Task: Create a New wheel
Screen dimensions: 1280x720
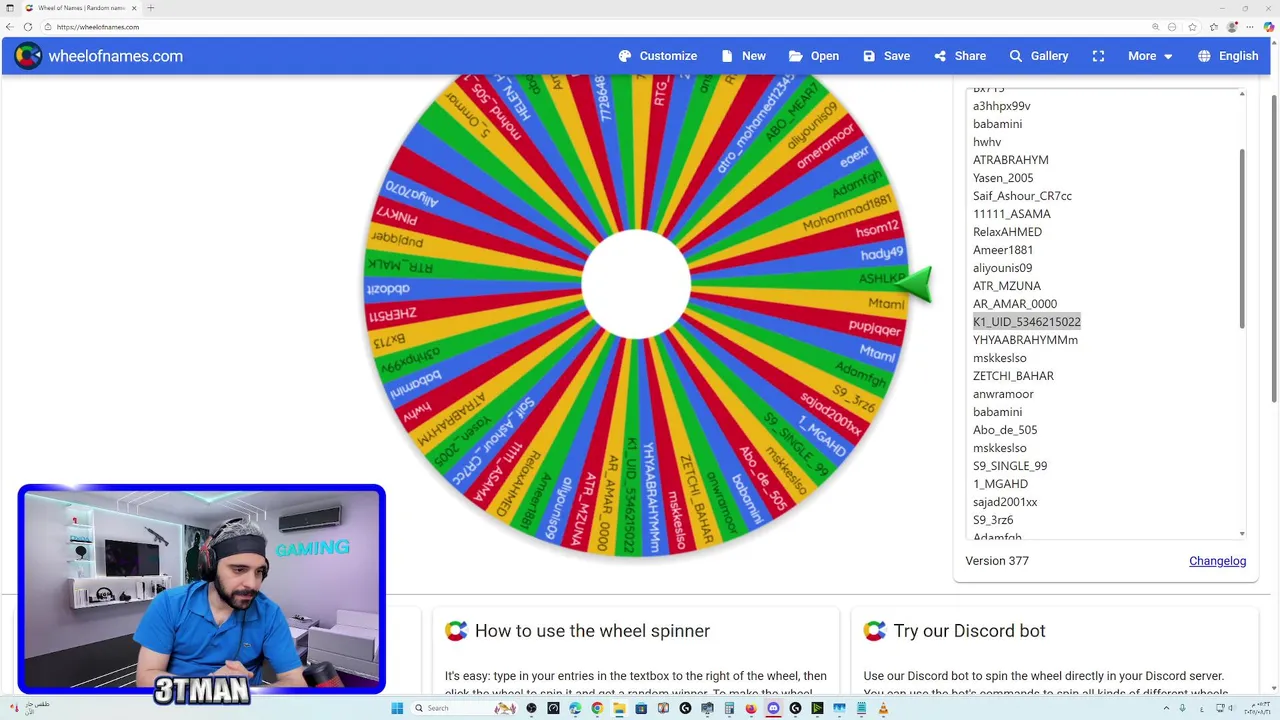Action: (x=743, y=56)
